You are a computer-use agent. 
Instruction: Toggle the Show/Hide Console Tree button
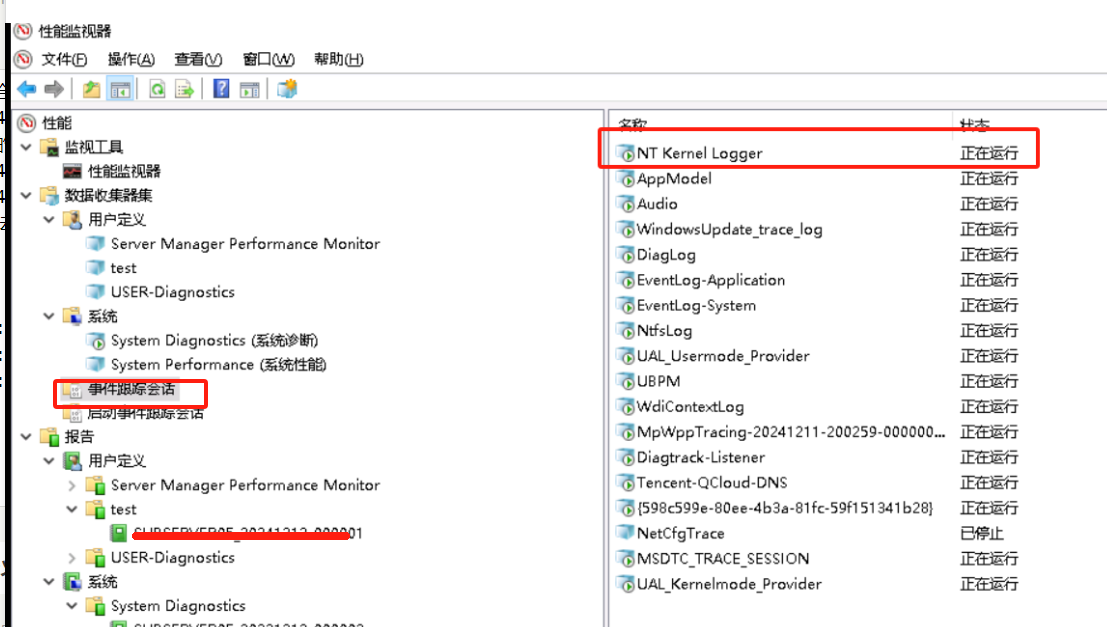point(120,90)
